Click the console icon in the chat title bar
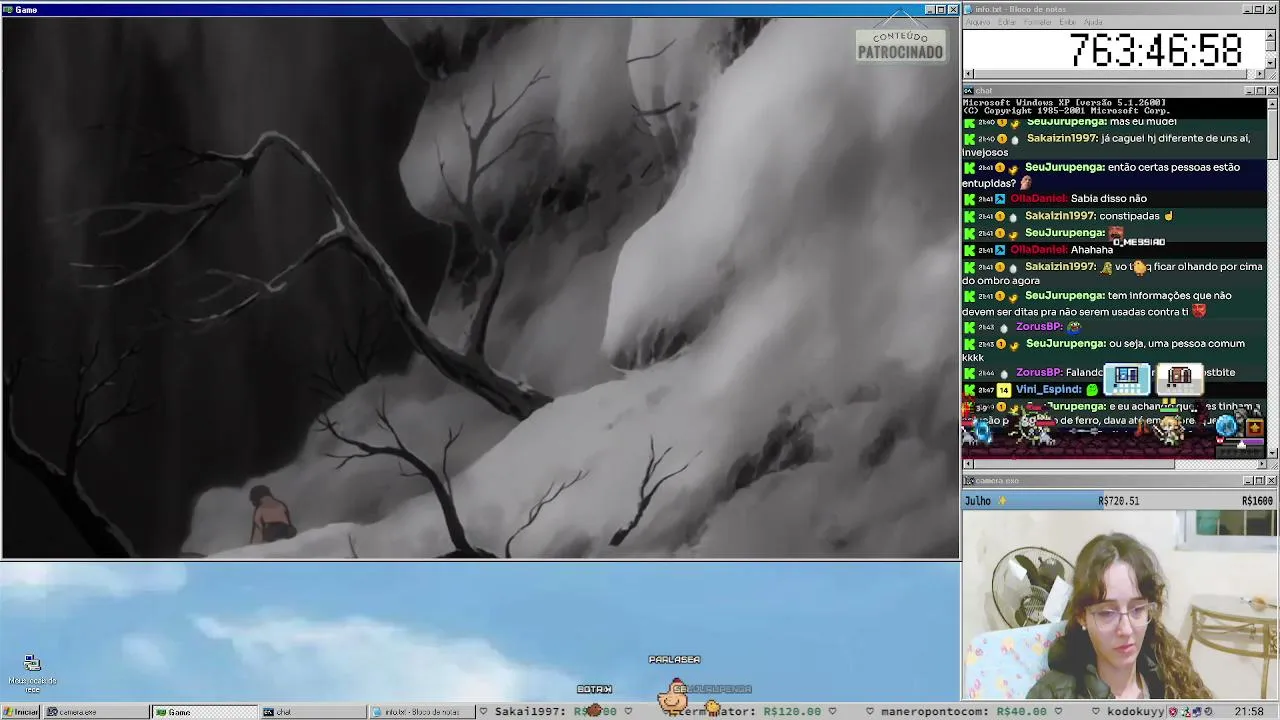1280x720 pixels. pyautogui.click(x=968, y=91)
